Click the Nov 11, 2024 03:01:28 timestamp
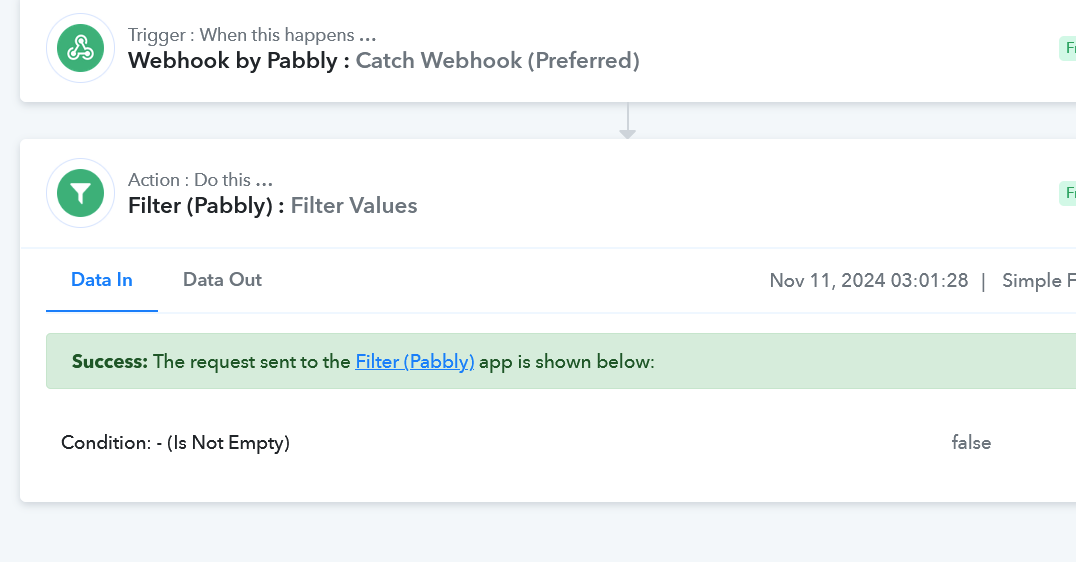The height and width of the screenshot is (562, 1076). coord(869,281)
